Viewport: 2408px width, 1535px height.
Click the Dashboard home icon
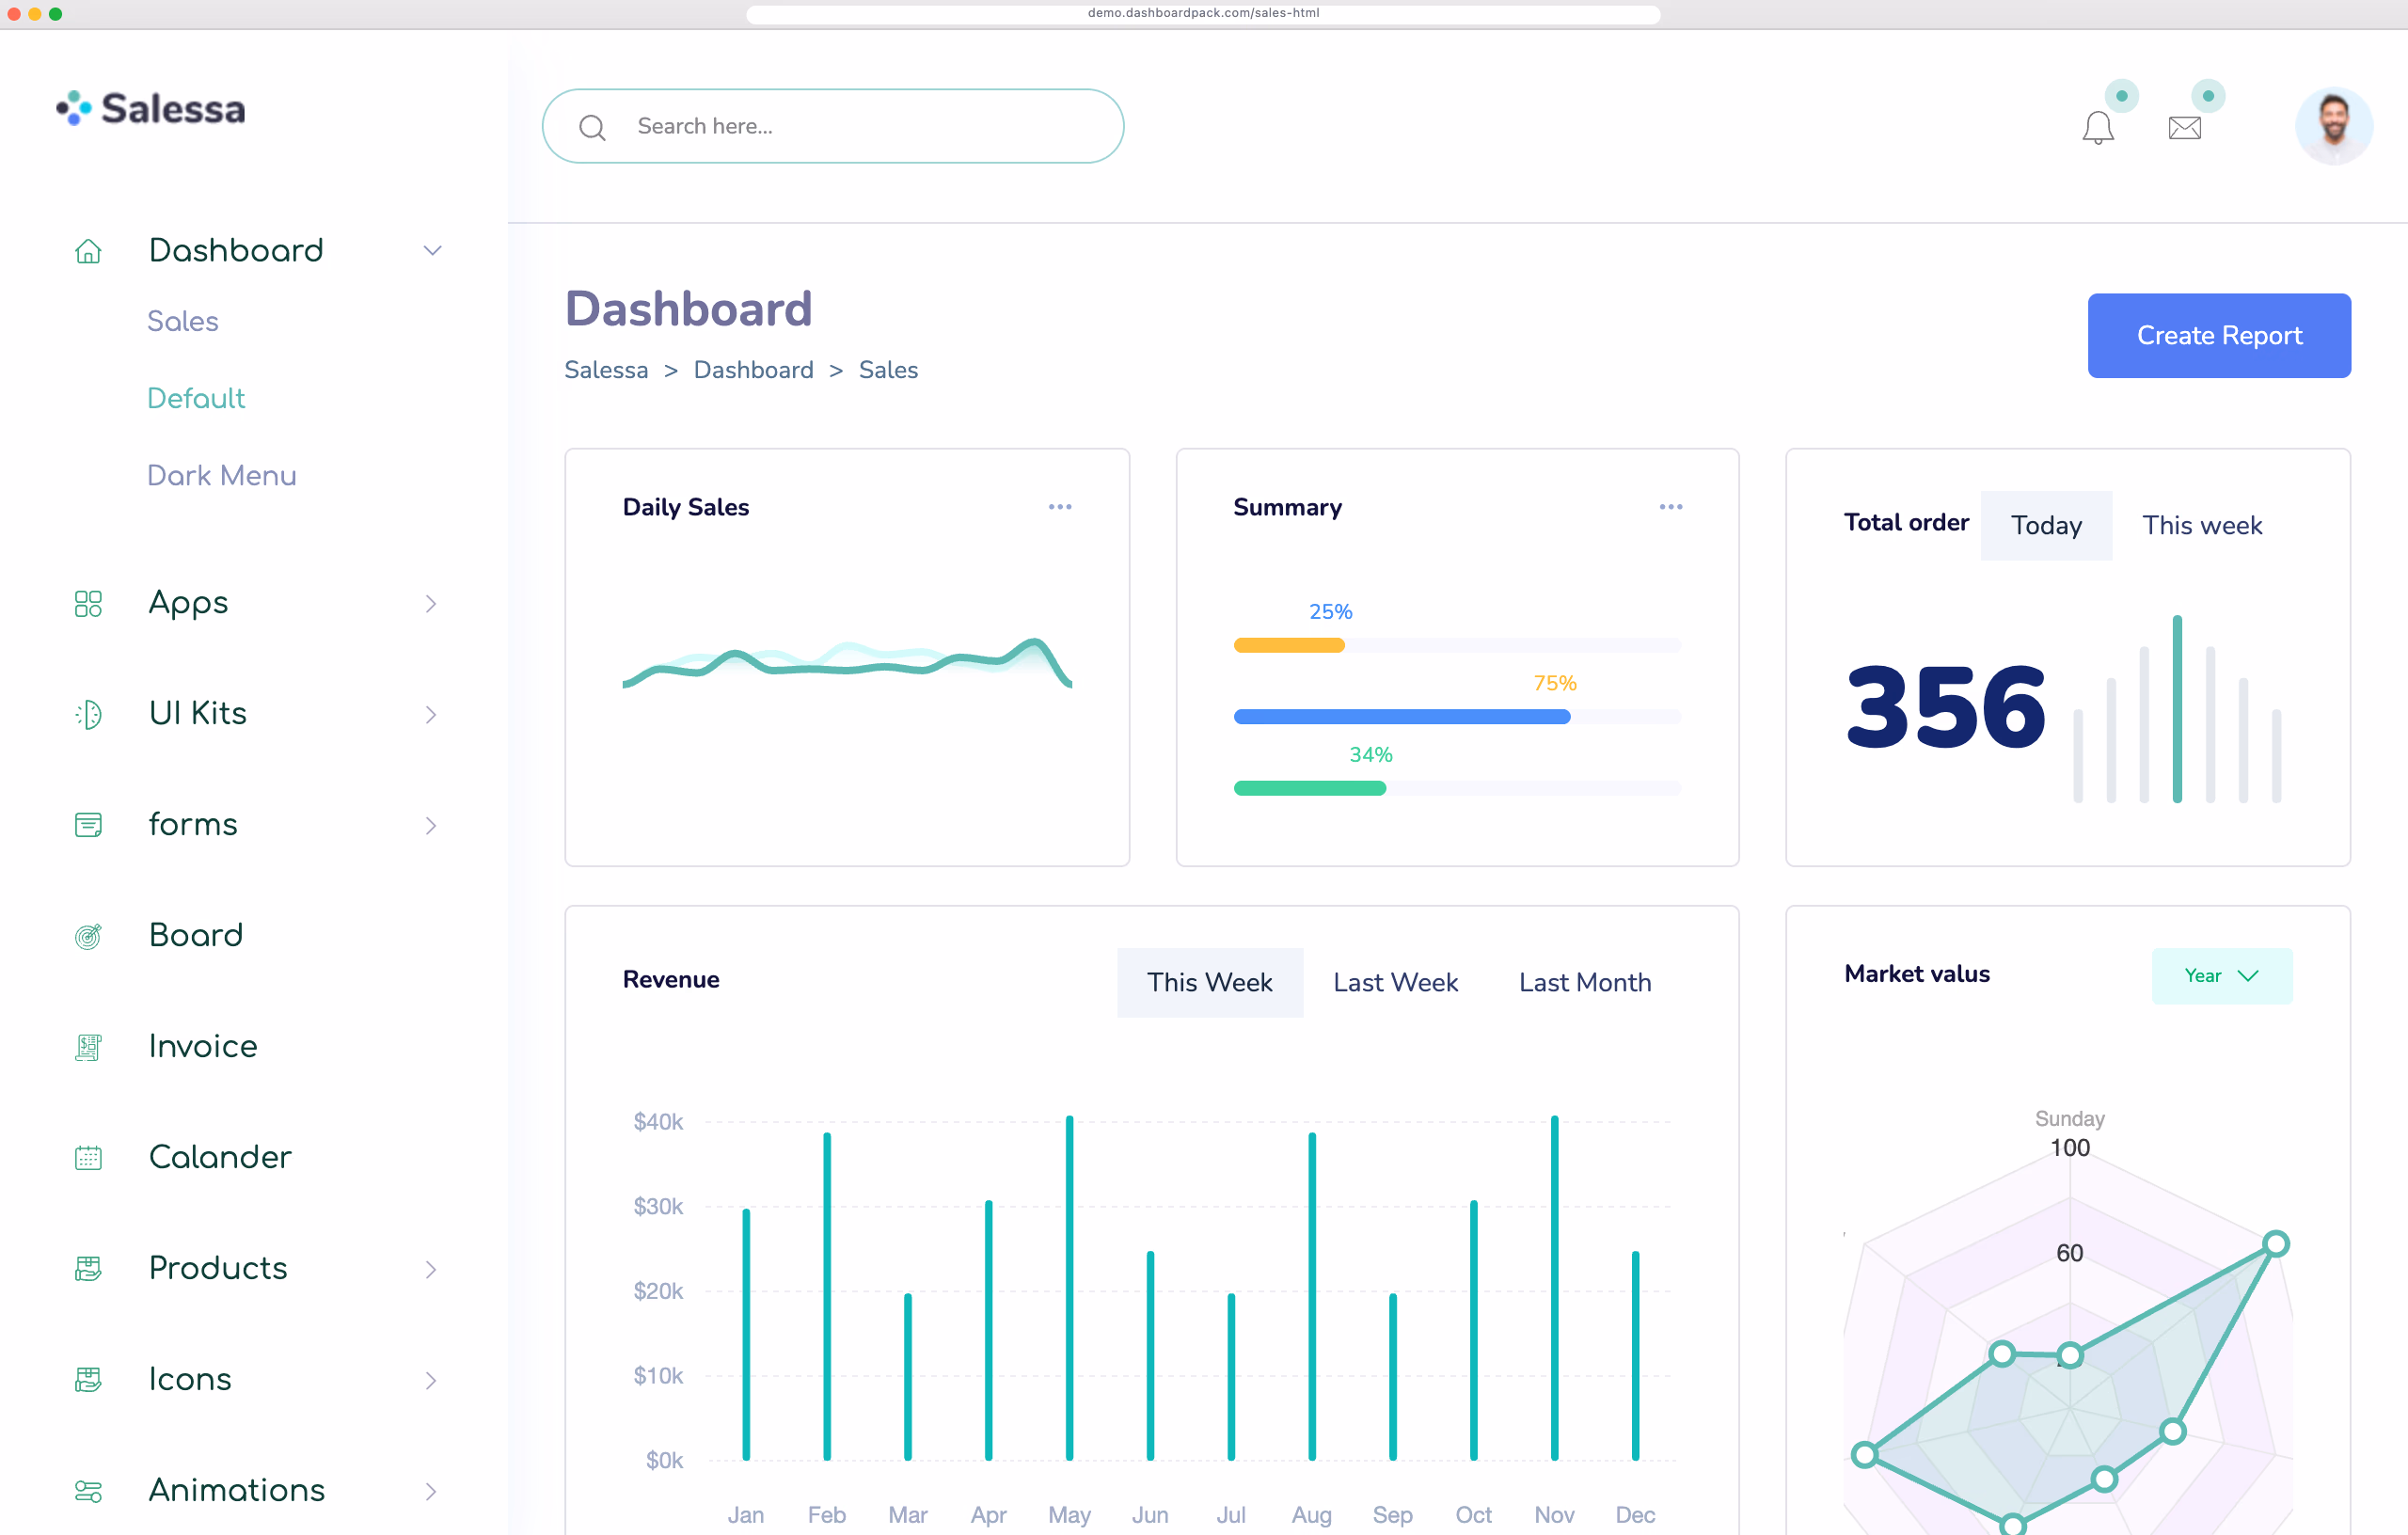88,251
